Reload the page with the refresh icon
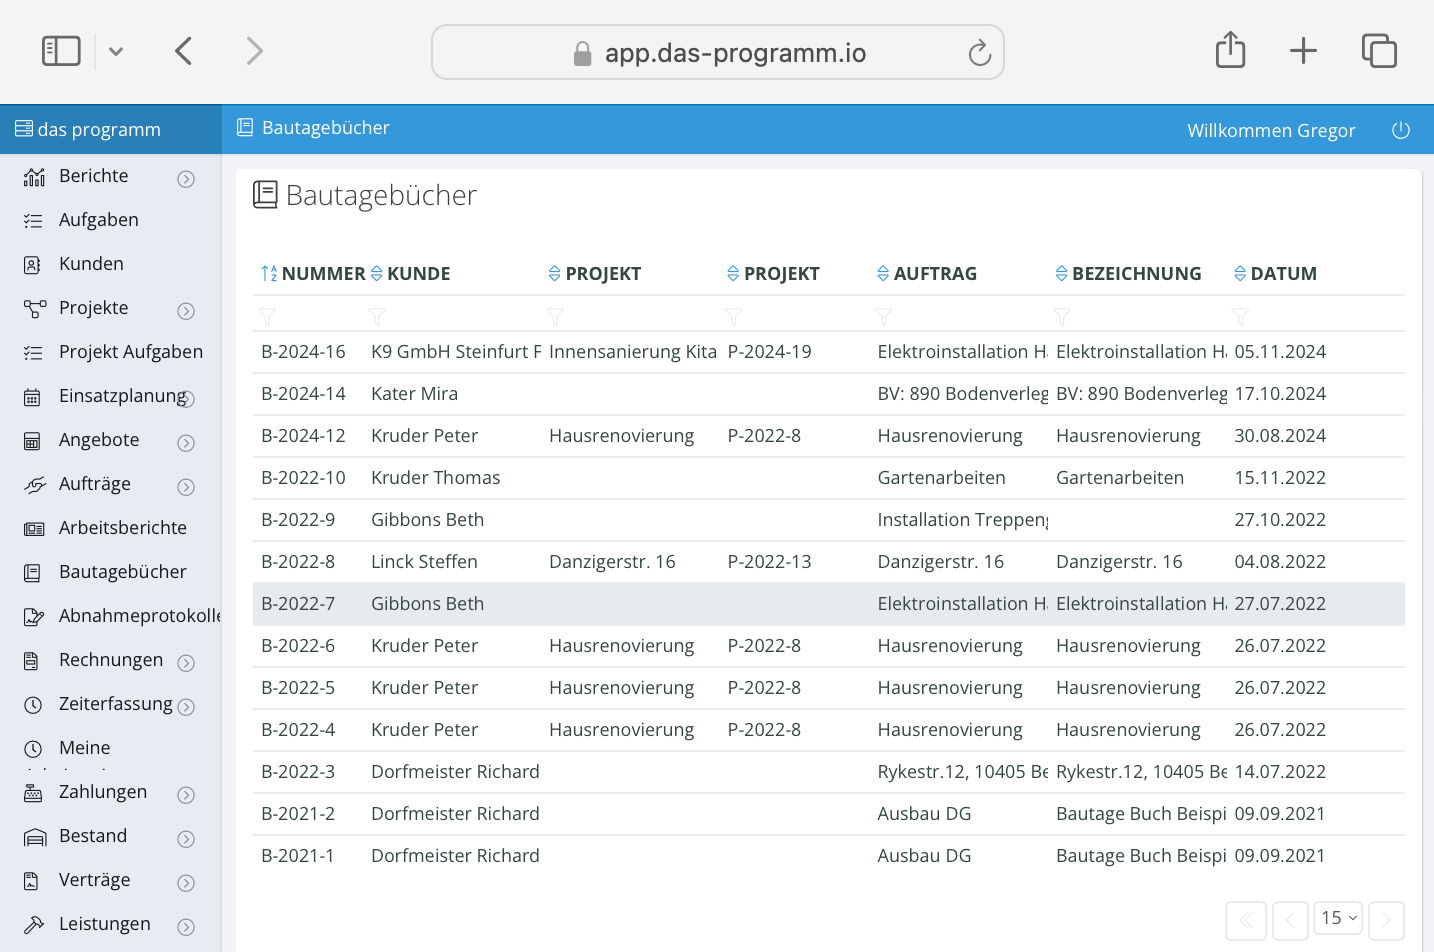Viewport: 1434px width, 952px height. point(980,52)
